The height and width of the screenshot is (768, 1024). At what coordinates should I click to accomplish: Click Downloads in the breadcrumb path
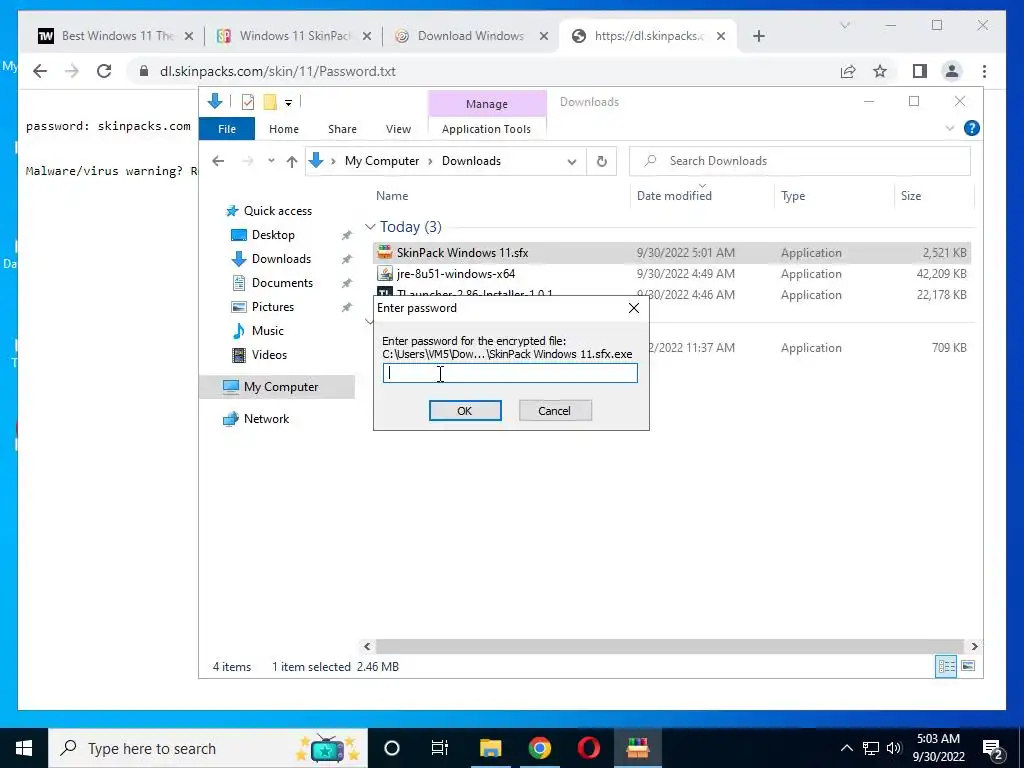[471, 161]
